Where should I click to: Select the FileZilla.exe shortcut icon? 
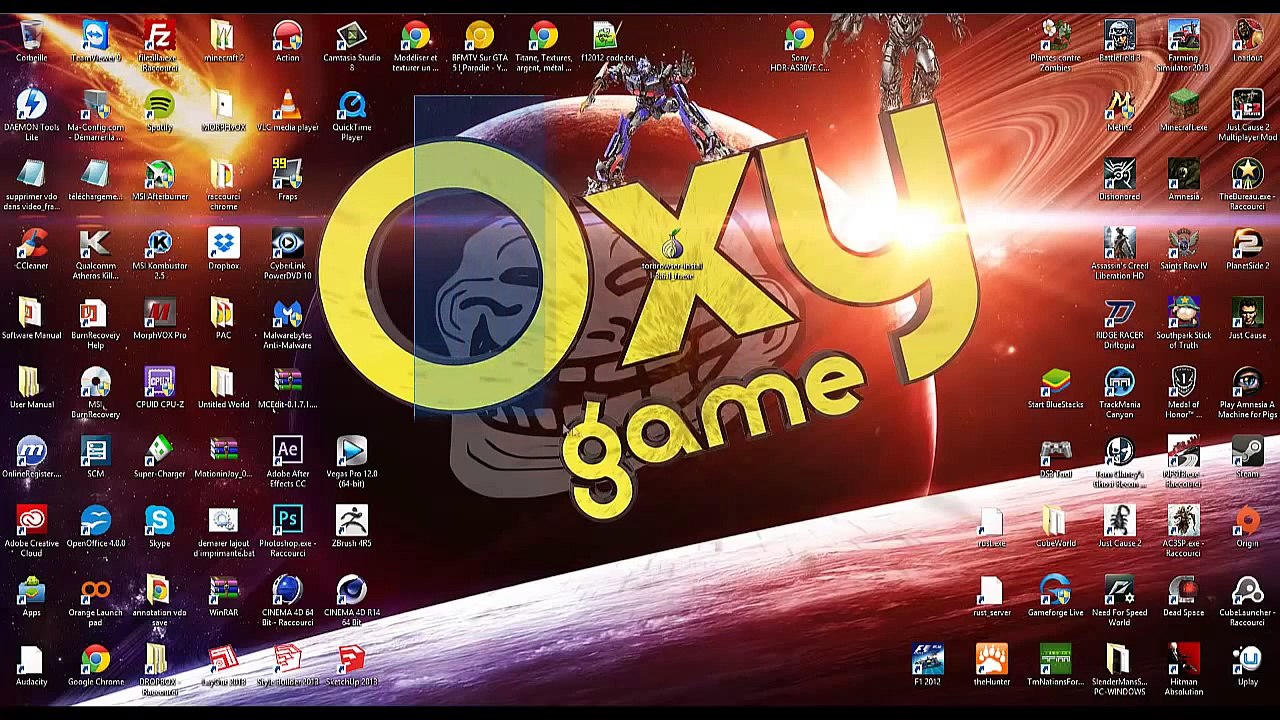(159, 37)
